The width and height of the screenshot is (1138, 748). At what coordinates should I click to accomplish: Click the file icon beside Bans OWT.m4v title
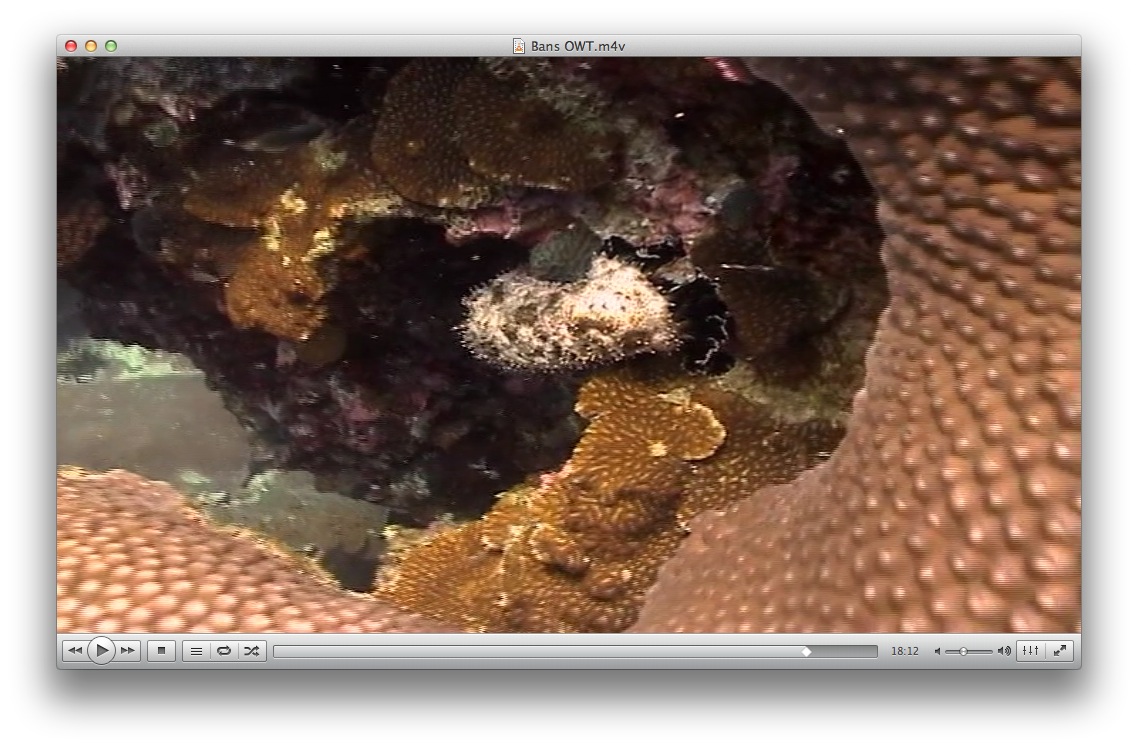(519, 46)
